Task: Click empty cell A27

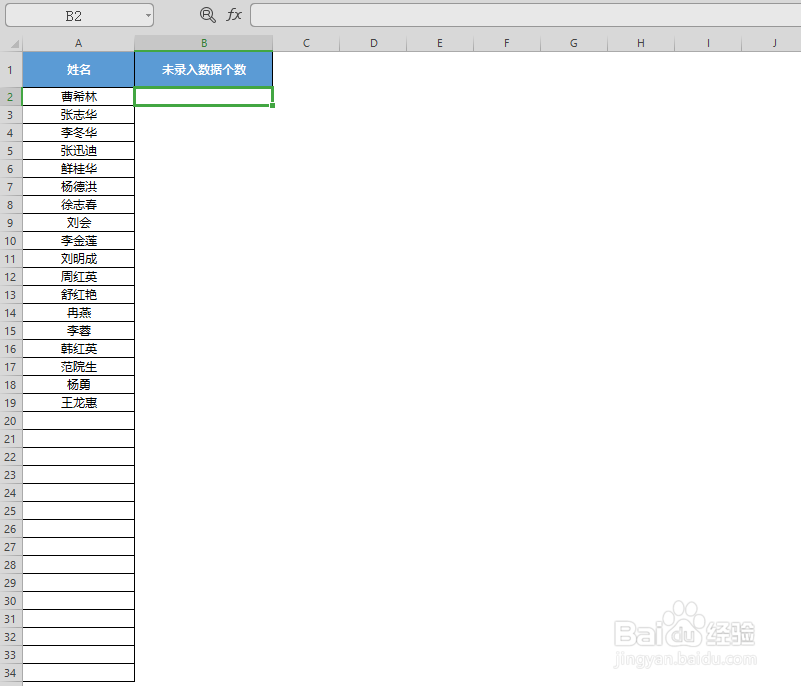Action: click(78, 547)
